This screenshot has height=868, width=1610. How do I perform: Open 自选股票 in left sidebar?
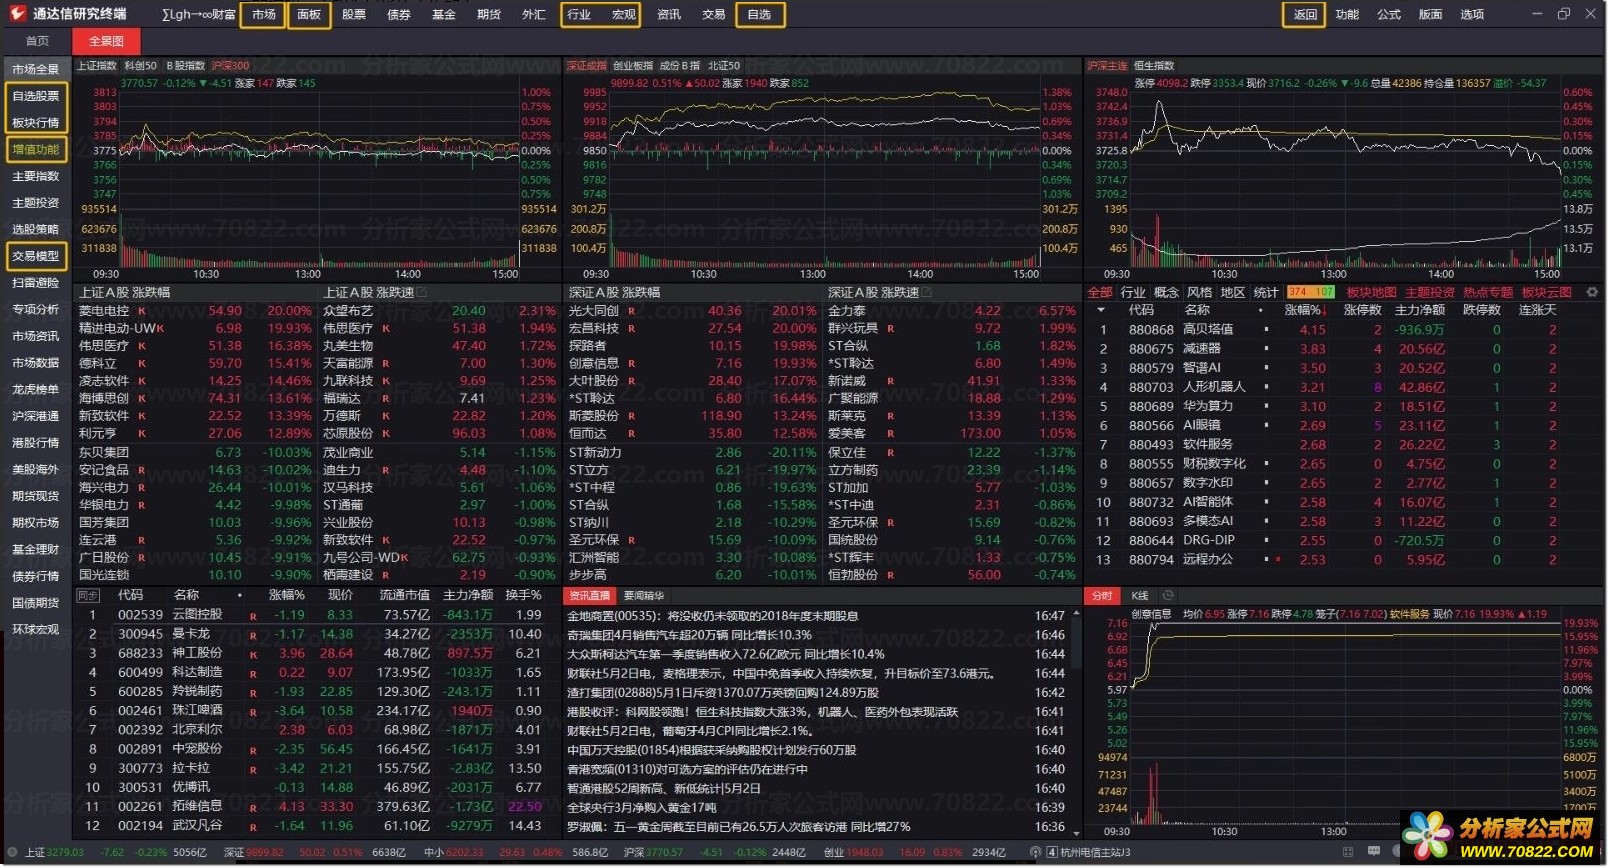(x=36, y=96)
